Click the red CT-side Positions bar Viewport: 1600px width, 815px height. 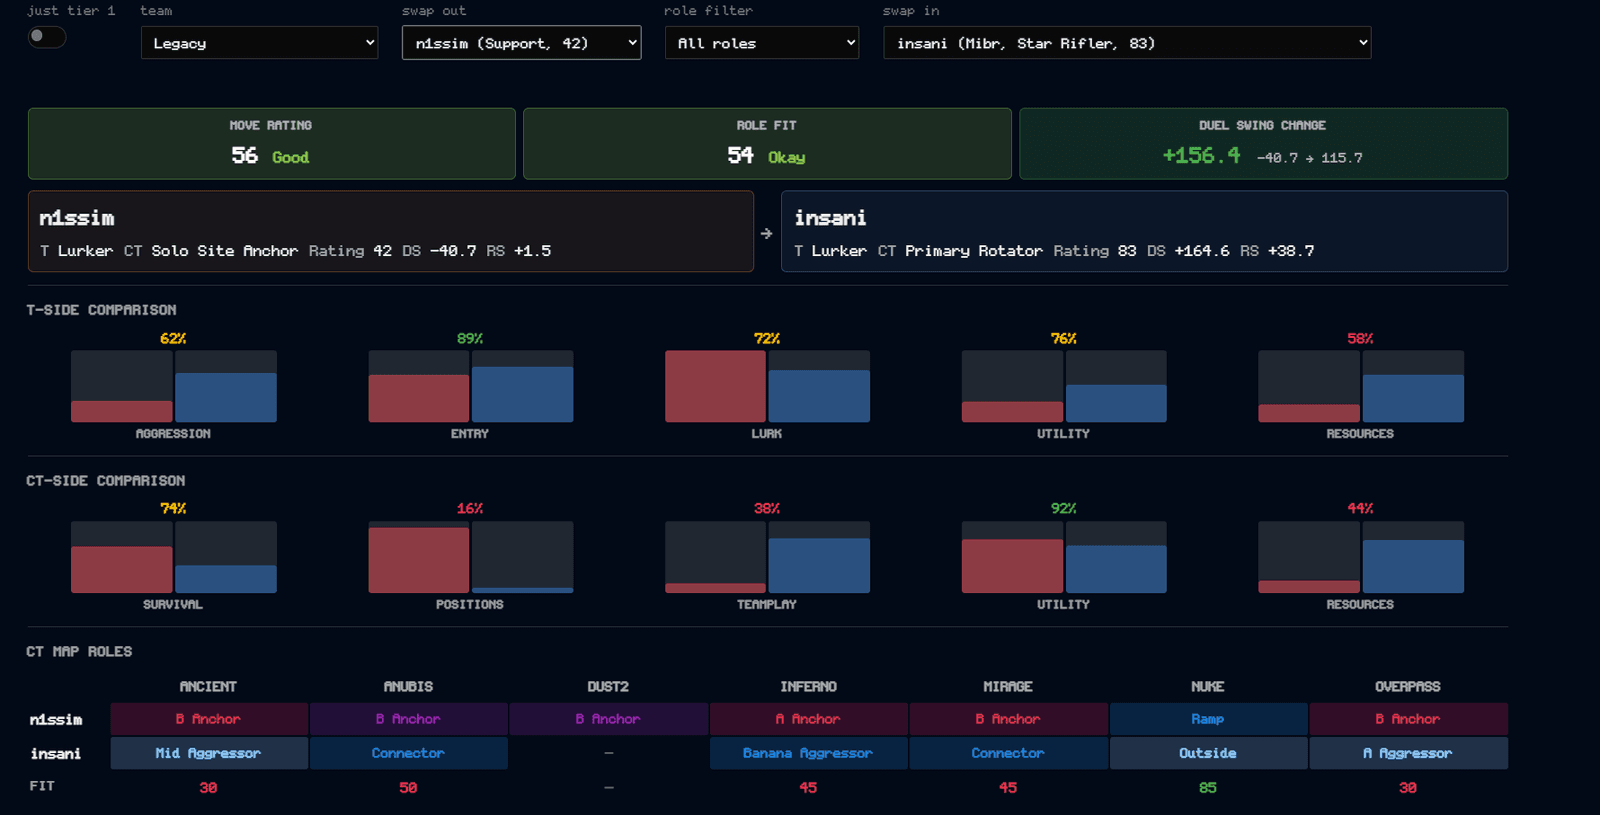click(x=419, y=560)
